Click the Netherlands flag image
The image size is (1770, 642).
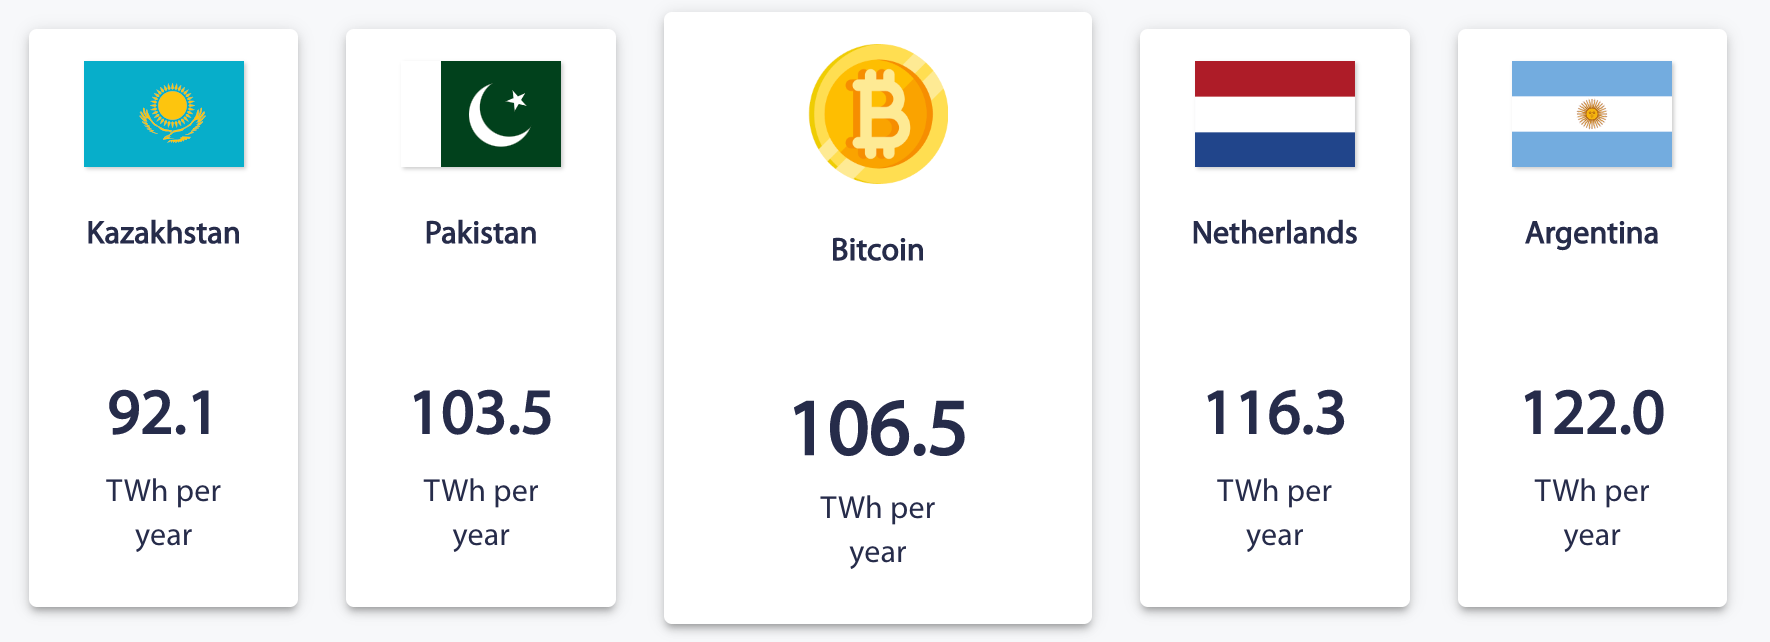click(1275, 114)
